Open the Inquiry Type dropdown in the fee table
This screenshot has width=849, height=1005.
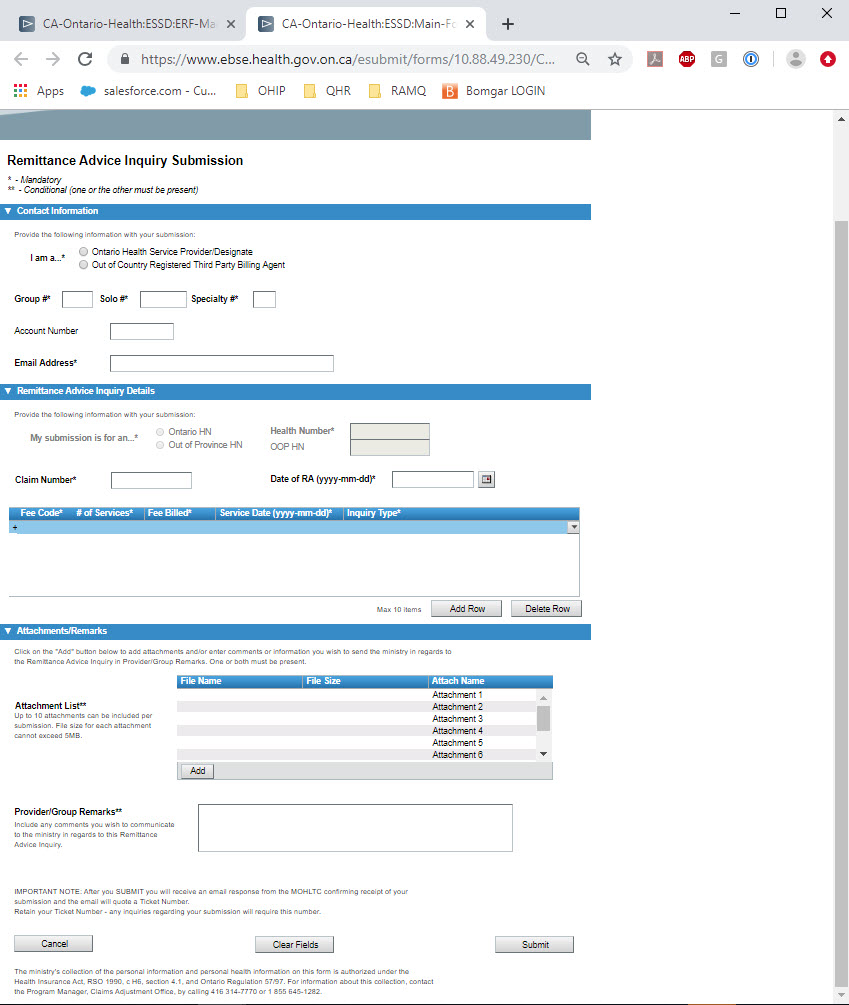tap(575, 526)
